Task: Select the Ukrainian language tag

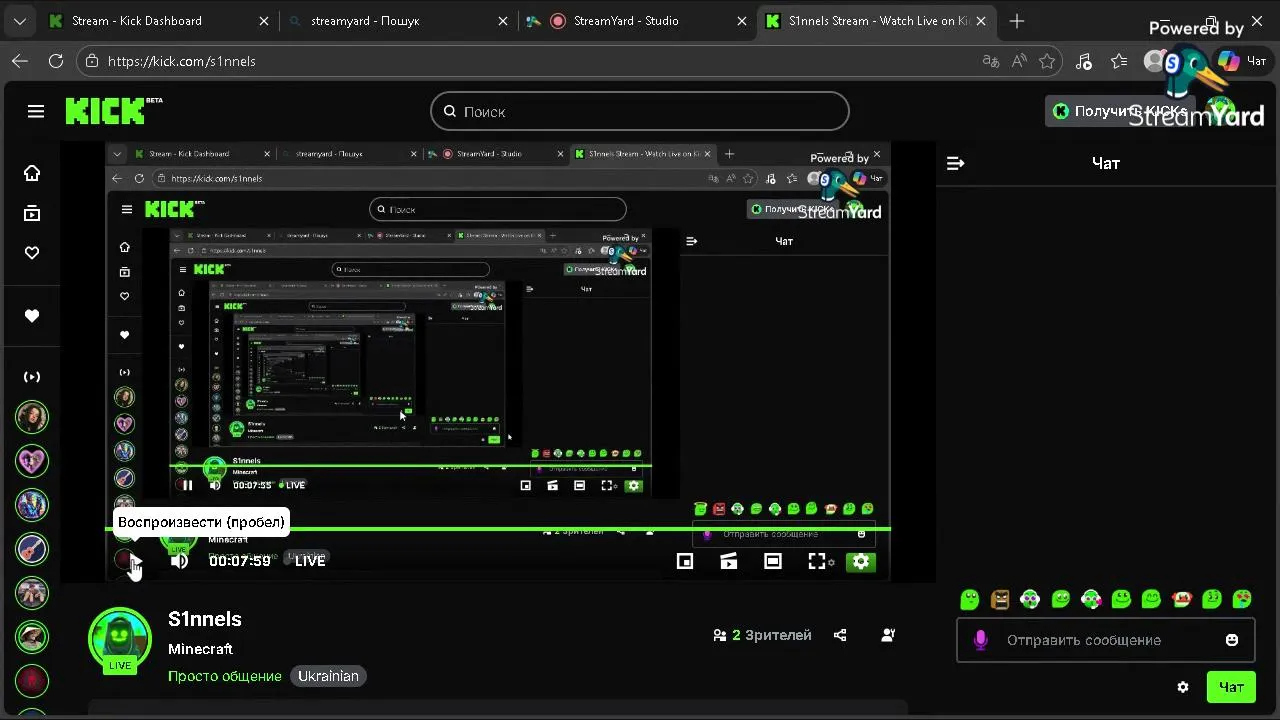Action: [328, 676]
